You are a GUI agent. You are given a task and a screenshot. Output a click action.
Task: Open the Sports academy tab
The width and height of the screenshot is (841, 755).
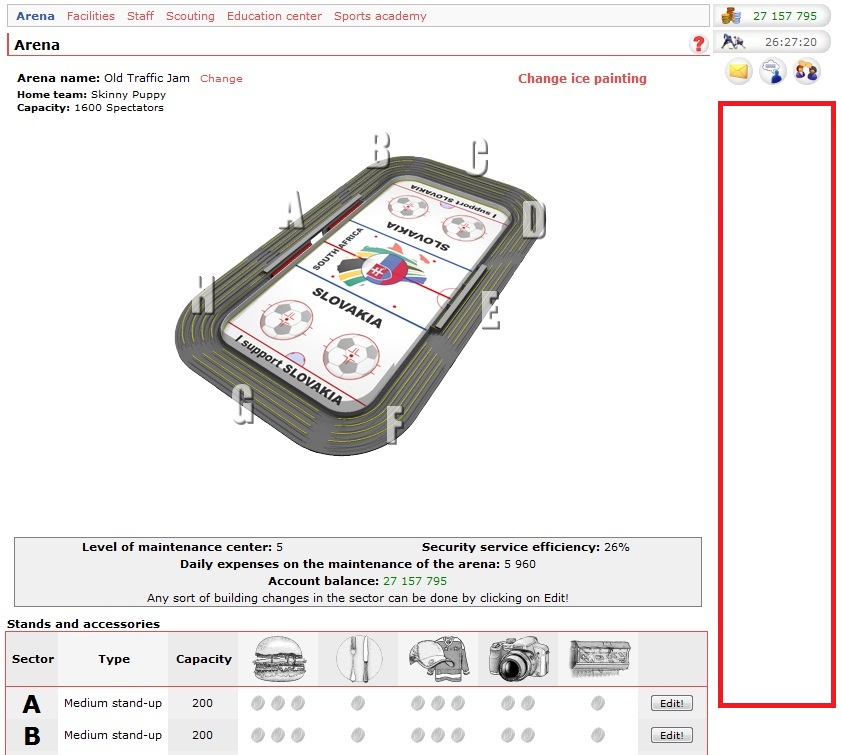[380, 16]
